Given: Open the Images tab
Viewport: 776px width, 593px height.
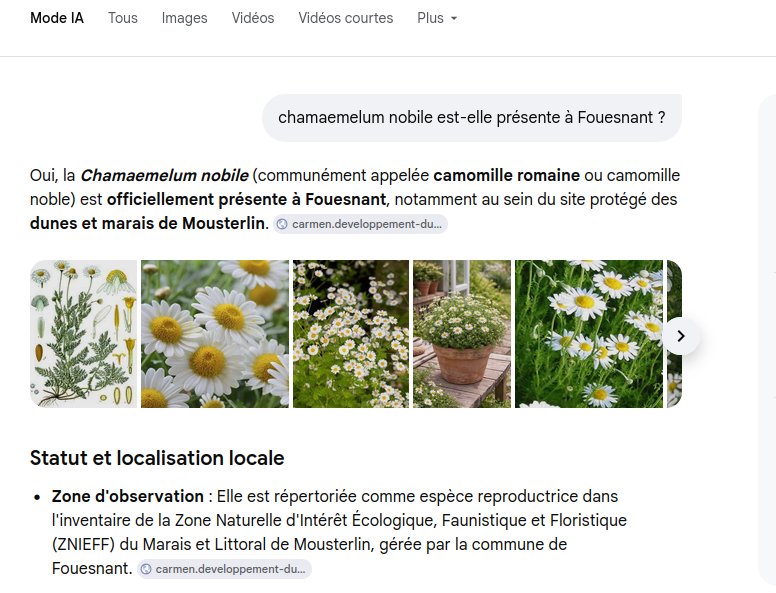Looking at the screenshot, I should [x=184, y=18].
